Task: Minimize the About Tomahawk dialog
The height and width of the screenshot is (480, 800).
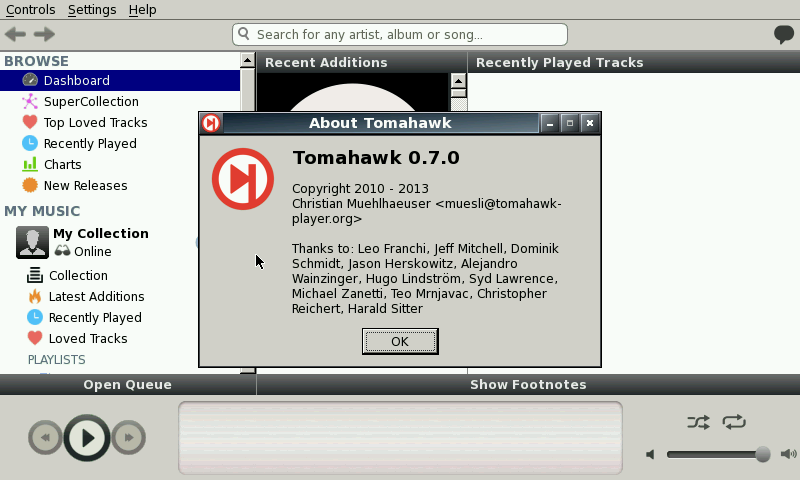Action: (x=549, y=123)
